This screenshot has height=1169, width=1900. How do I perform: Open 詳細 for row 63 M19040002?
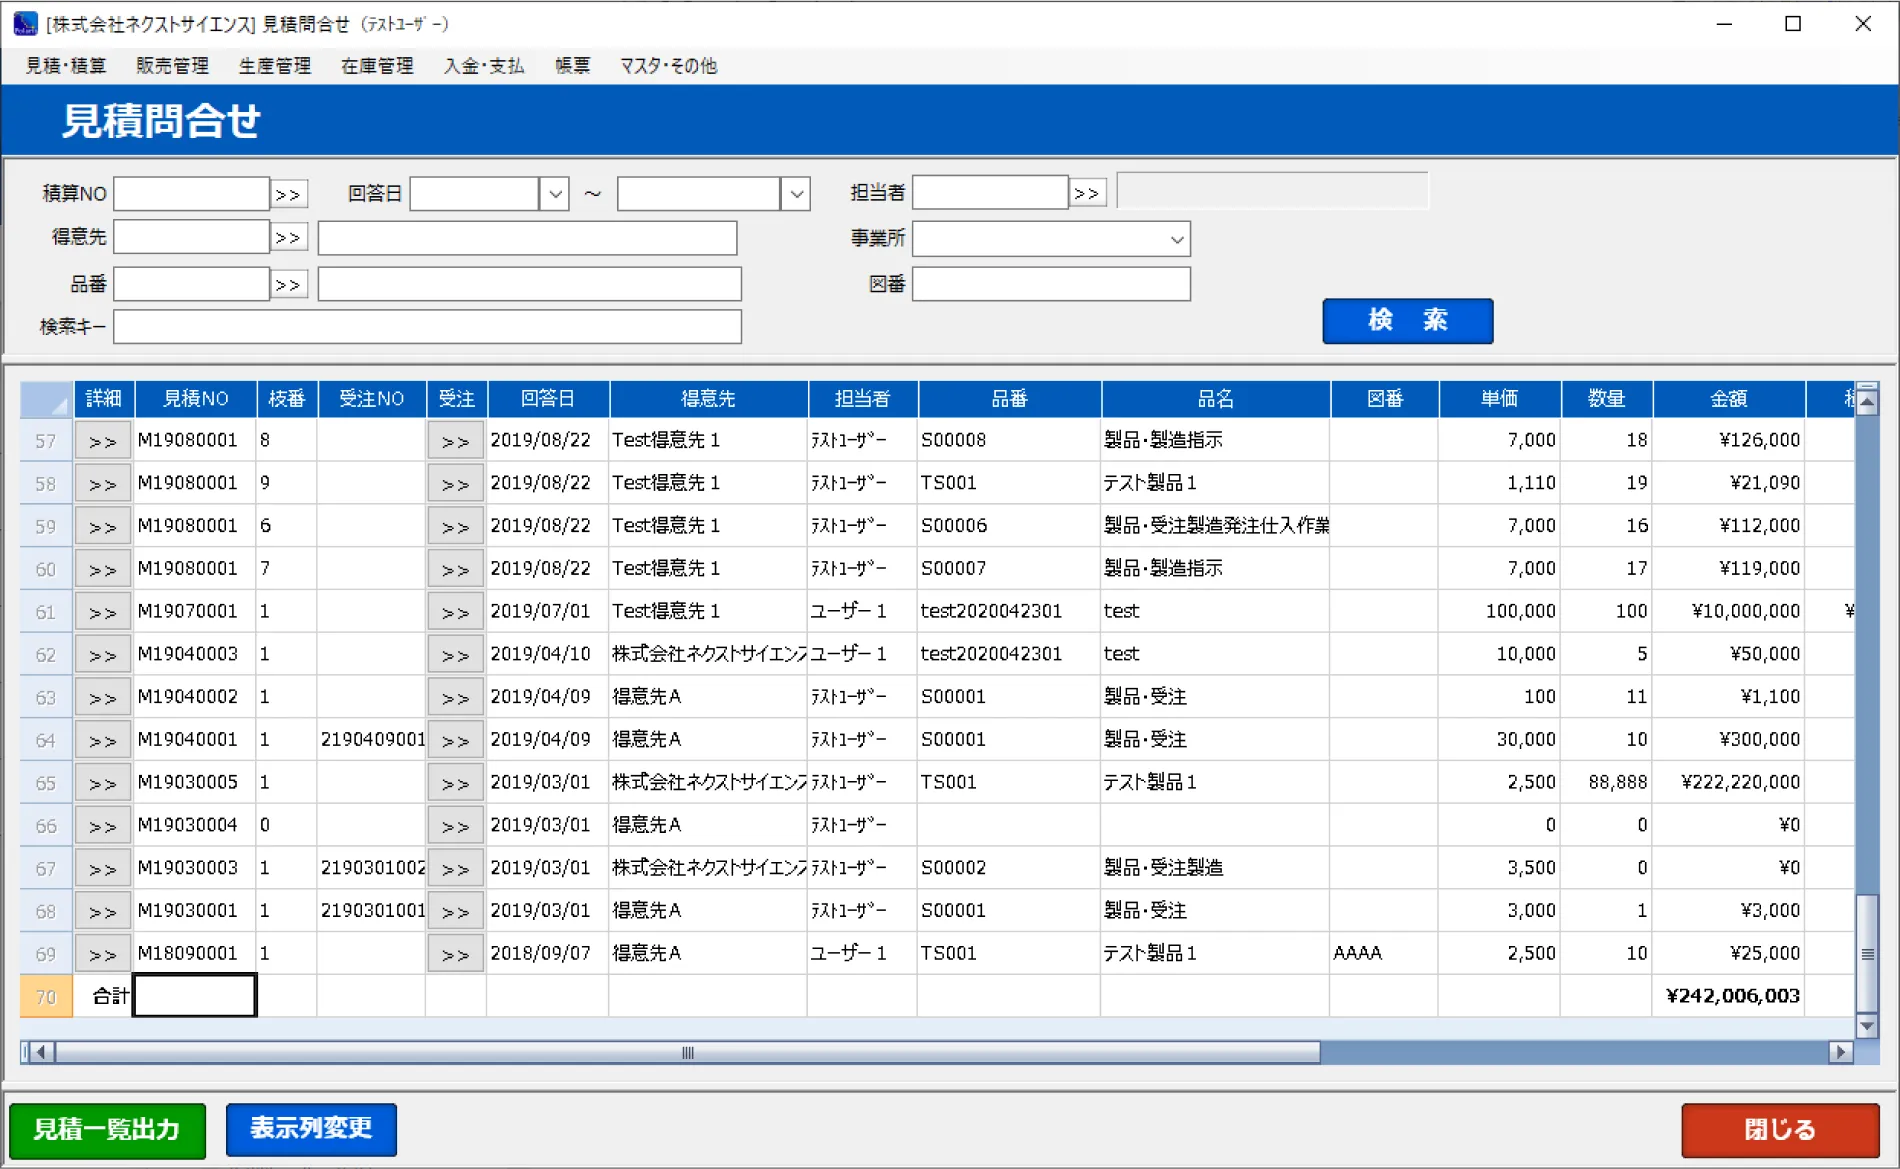pyautogui.click(x=103, y=698)
